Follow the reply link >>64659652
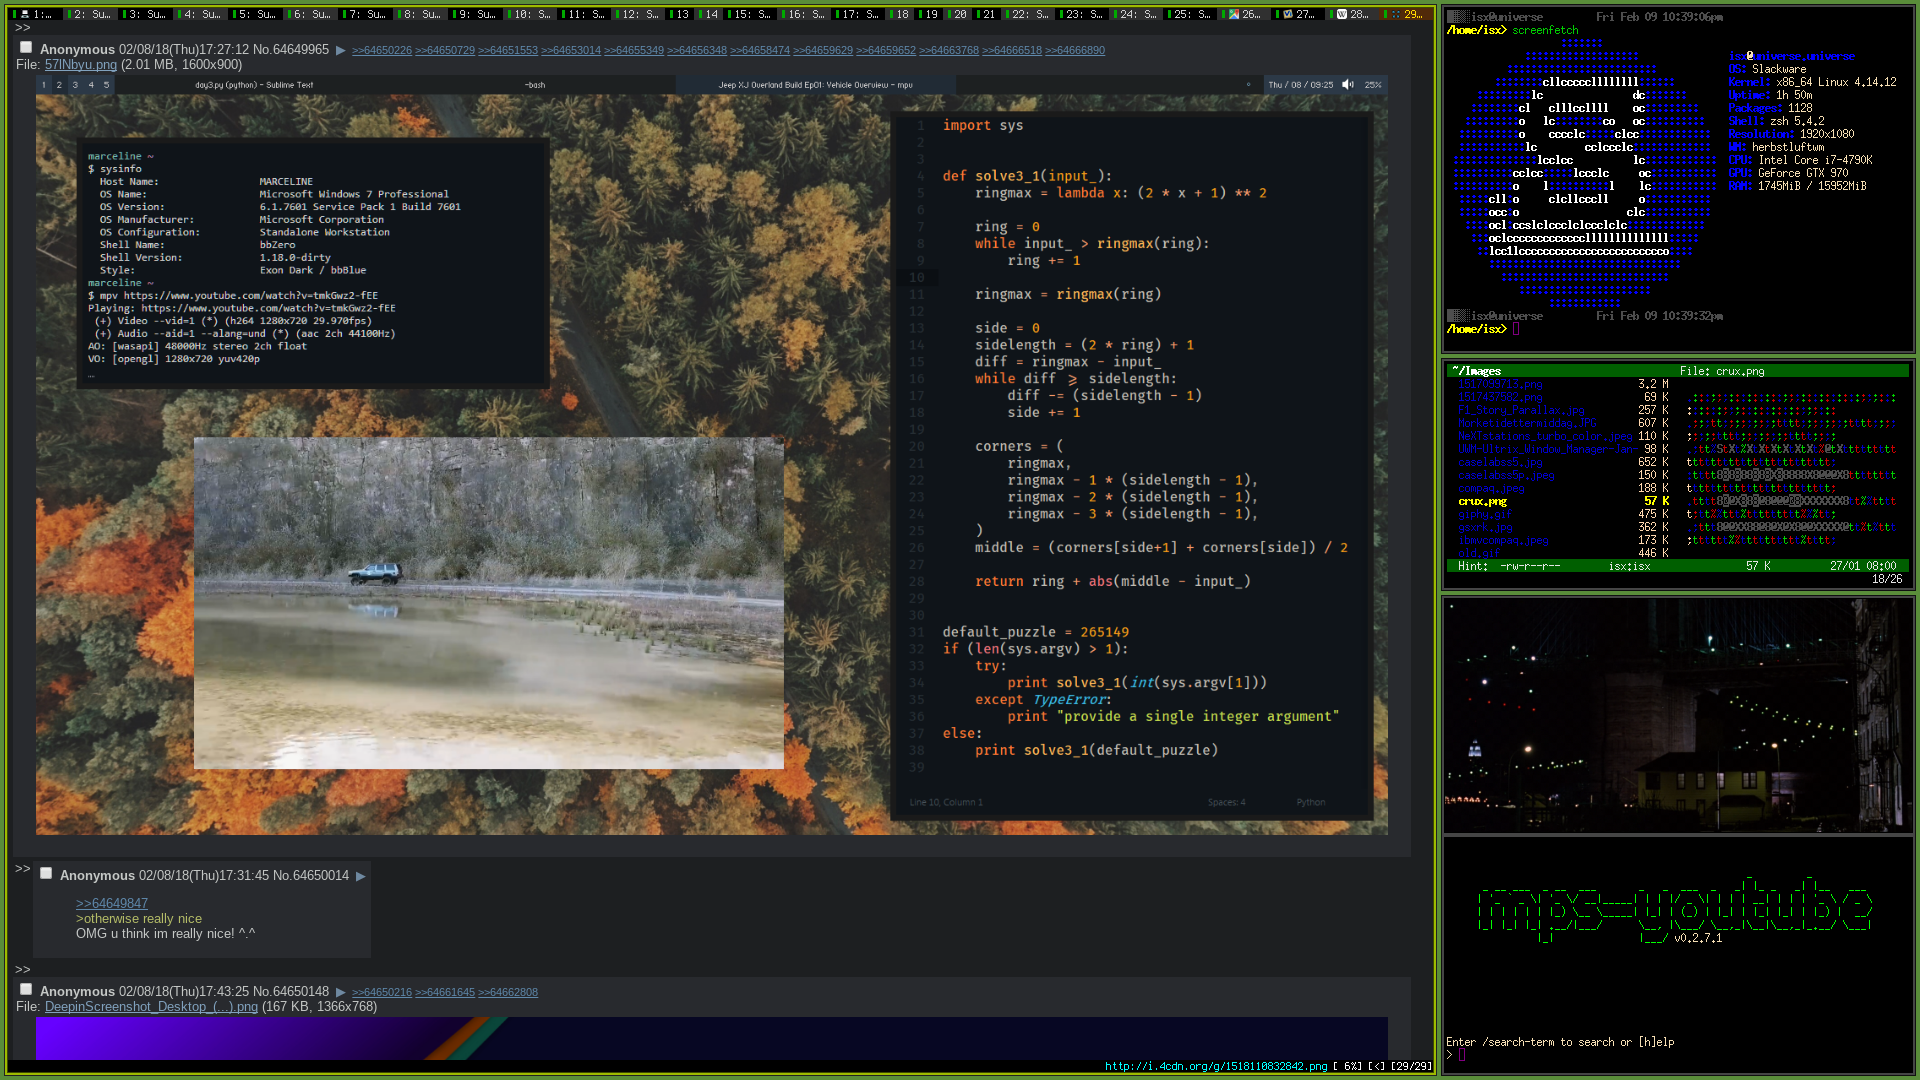Screen dimensions: 1920x1080 point(886,50)
